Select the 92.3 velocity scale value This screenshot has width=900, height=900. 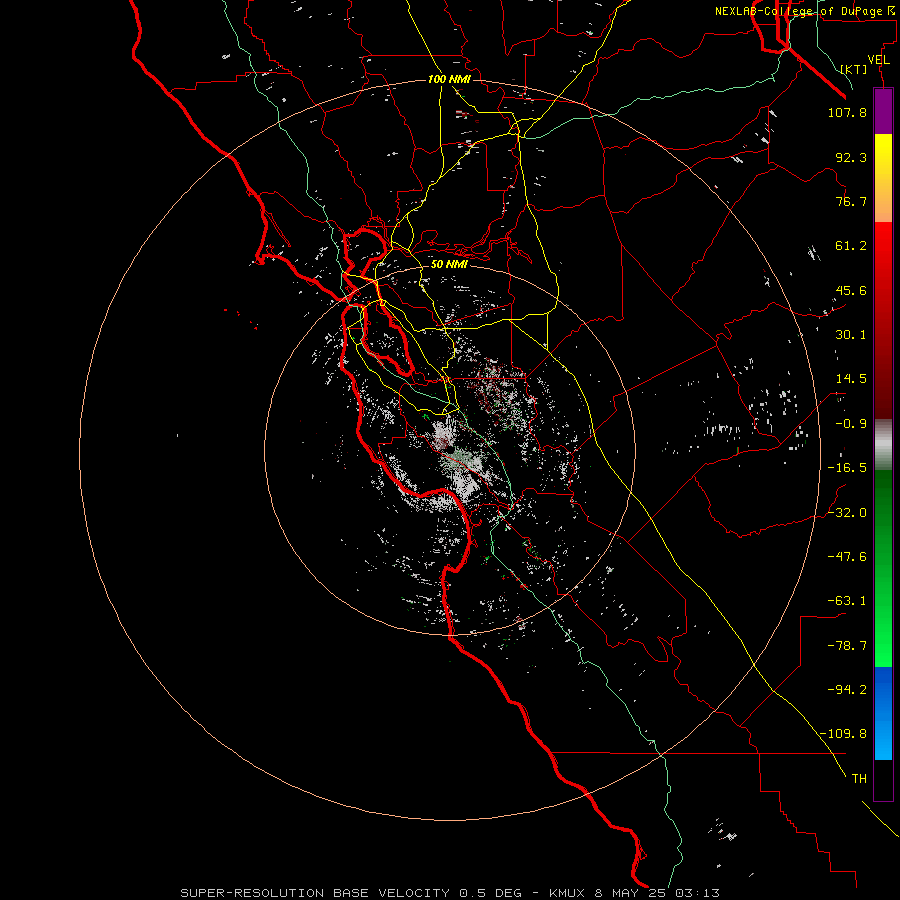pyautogui.click(x=851, y=157)
